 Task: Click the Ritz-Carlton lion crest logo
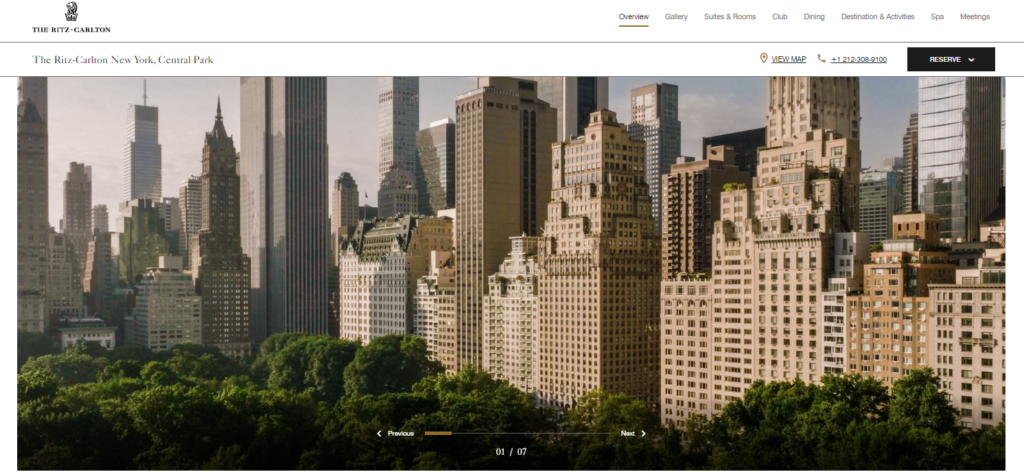coord(71,12)
